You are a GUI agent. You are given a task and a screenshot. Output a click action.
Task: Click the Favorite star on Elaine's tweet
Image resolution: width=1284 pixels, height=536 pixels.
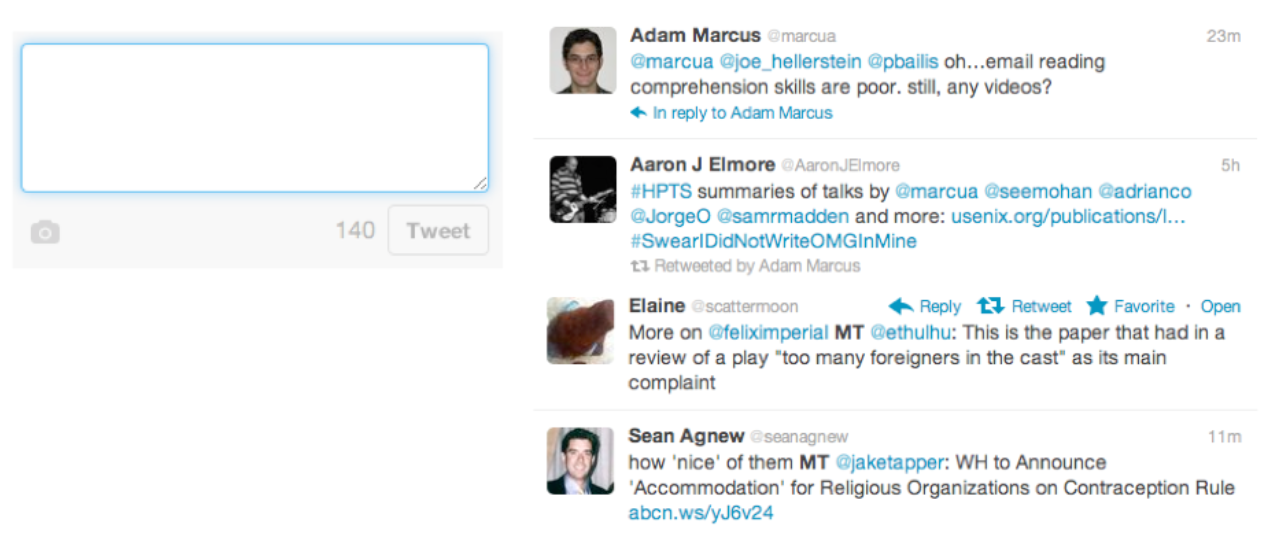click(1097, 306)
